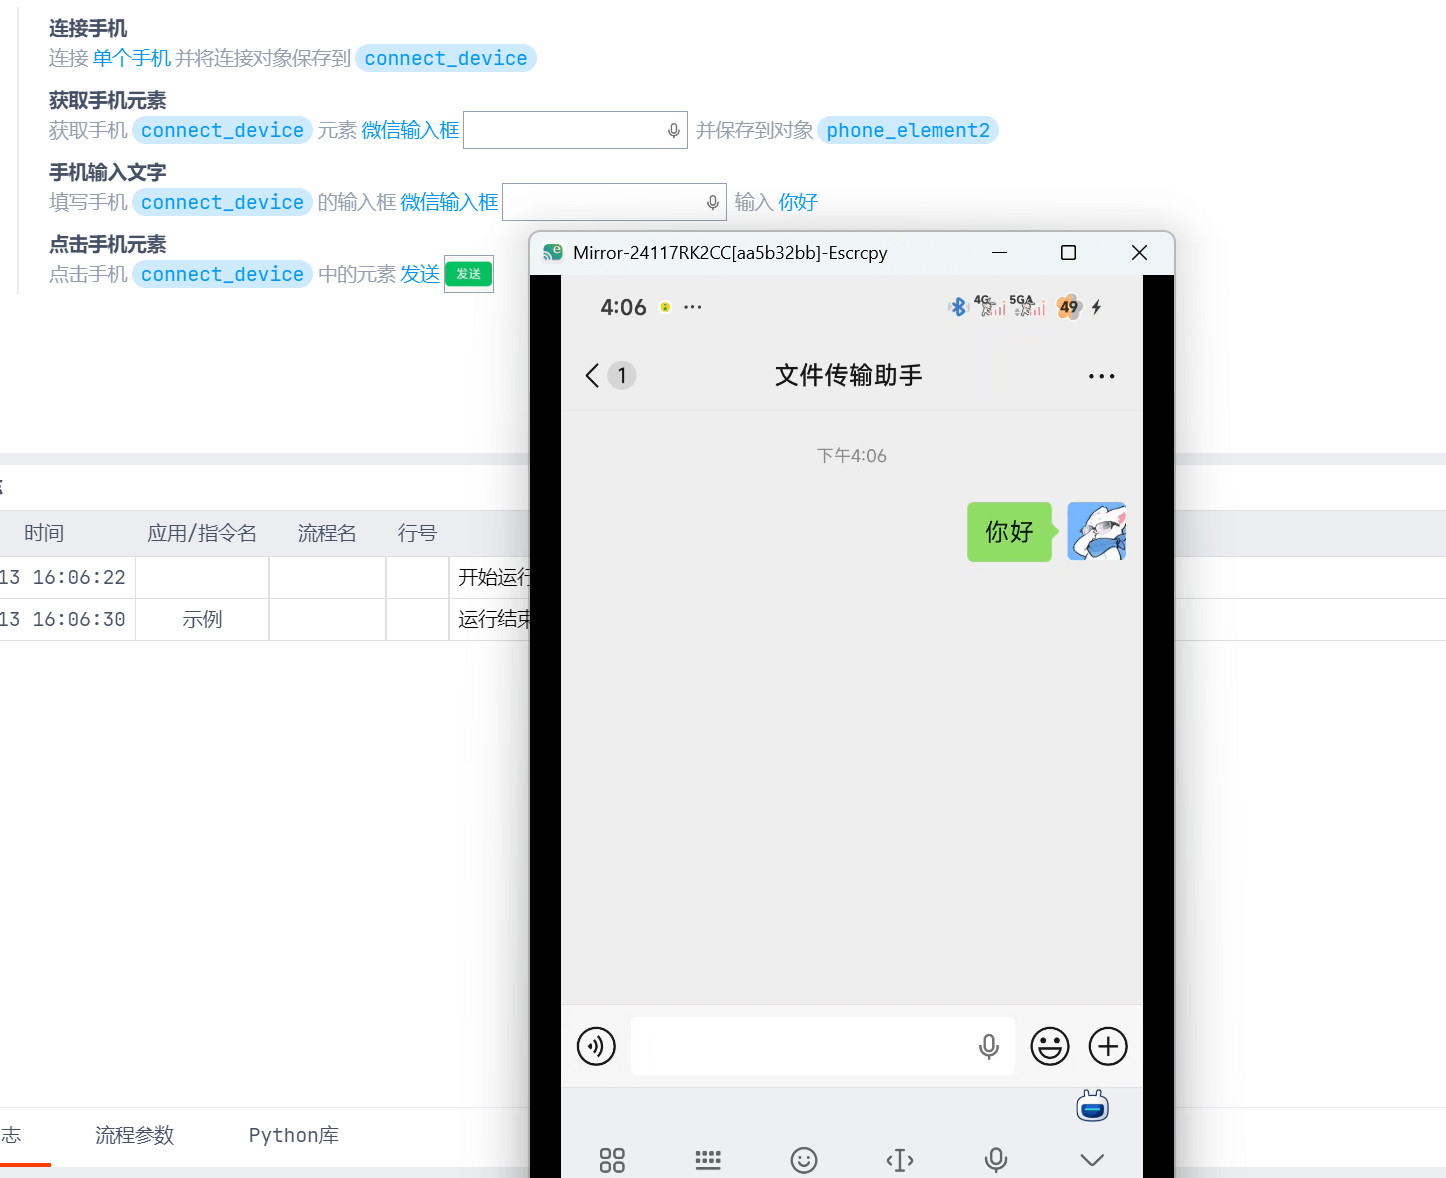Collapse the keyboard with the down chevron
This screenshot has height=1178, width=1446.
(x=1092, y=1160)
